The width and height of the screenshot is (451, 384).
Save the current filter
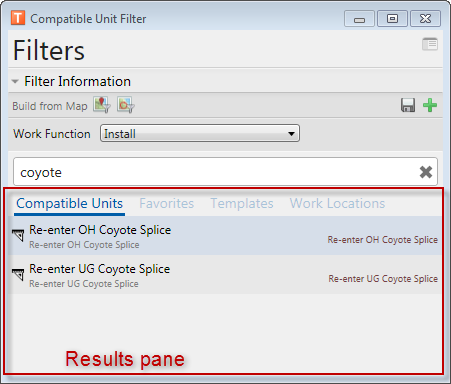click(x=408, y=105)
